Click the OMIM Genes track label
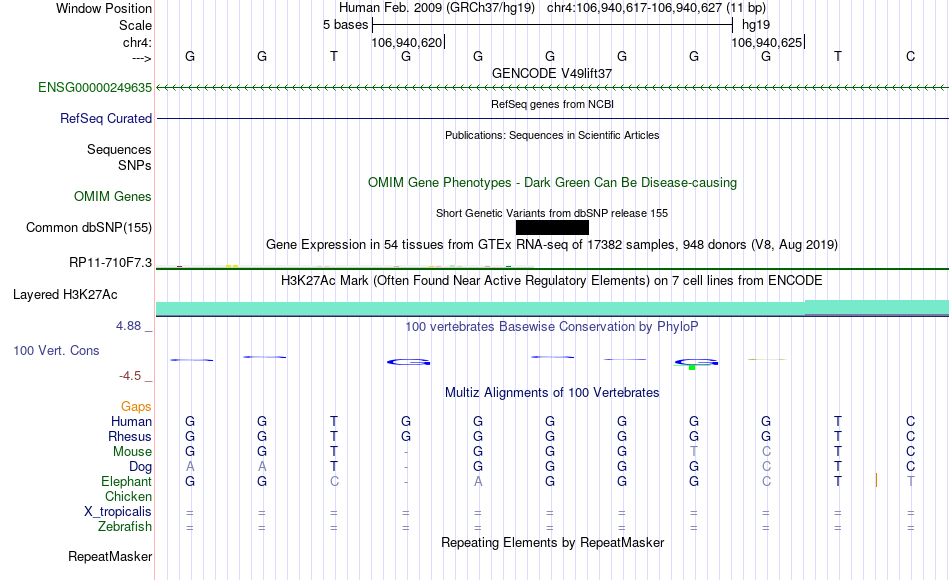The width and height of the screenshot is (950, 580). pos(112,196)
